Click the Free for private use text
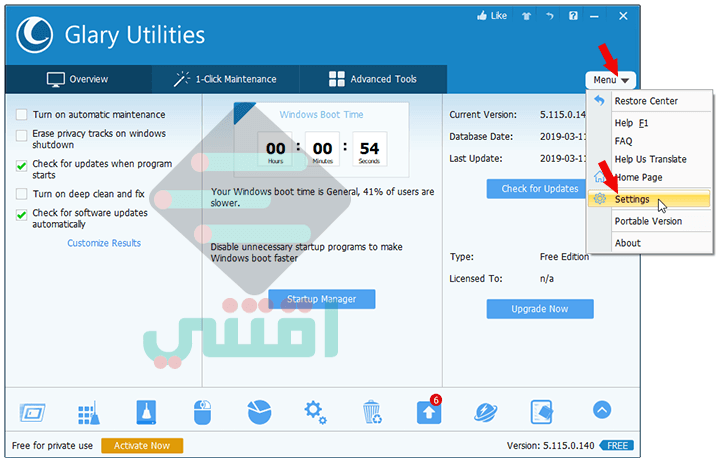 click(x=52, y=446)
